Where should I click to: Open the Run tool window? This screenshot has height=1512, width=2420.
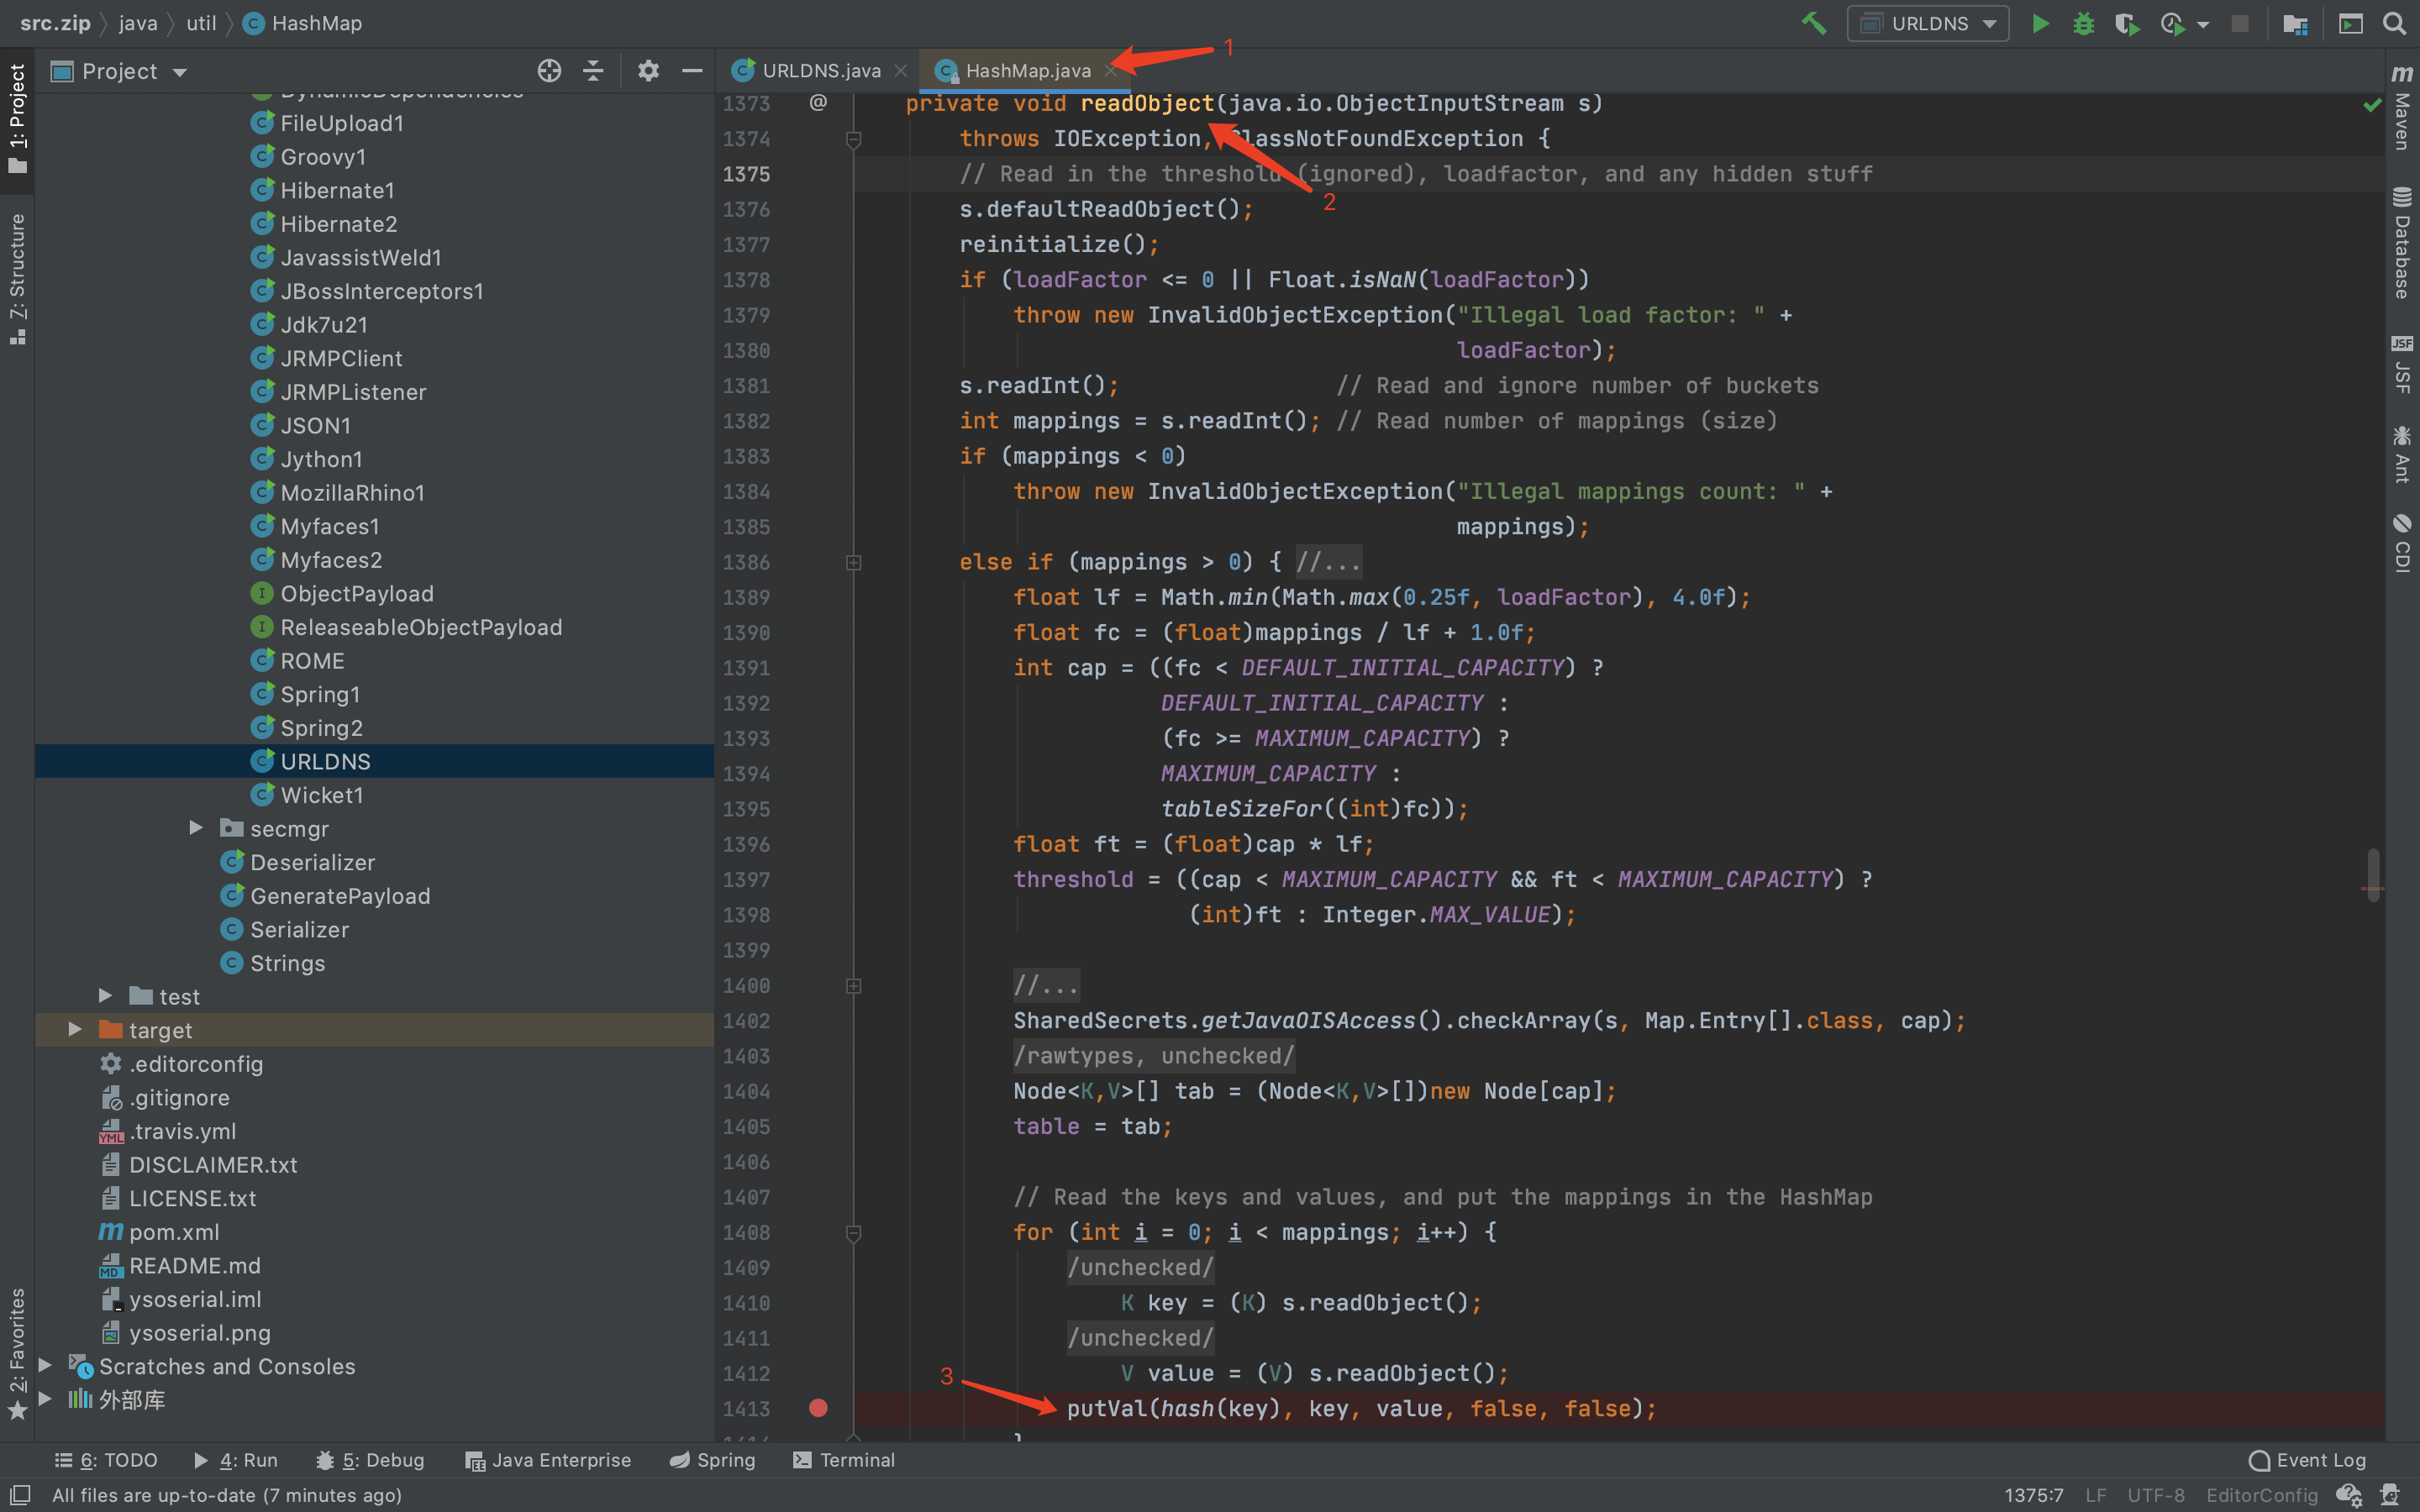point(236,1460)
